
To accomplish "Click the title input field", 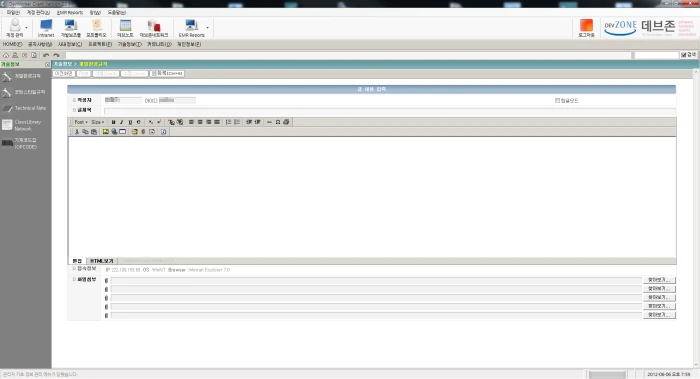I will tap(389, 110).
